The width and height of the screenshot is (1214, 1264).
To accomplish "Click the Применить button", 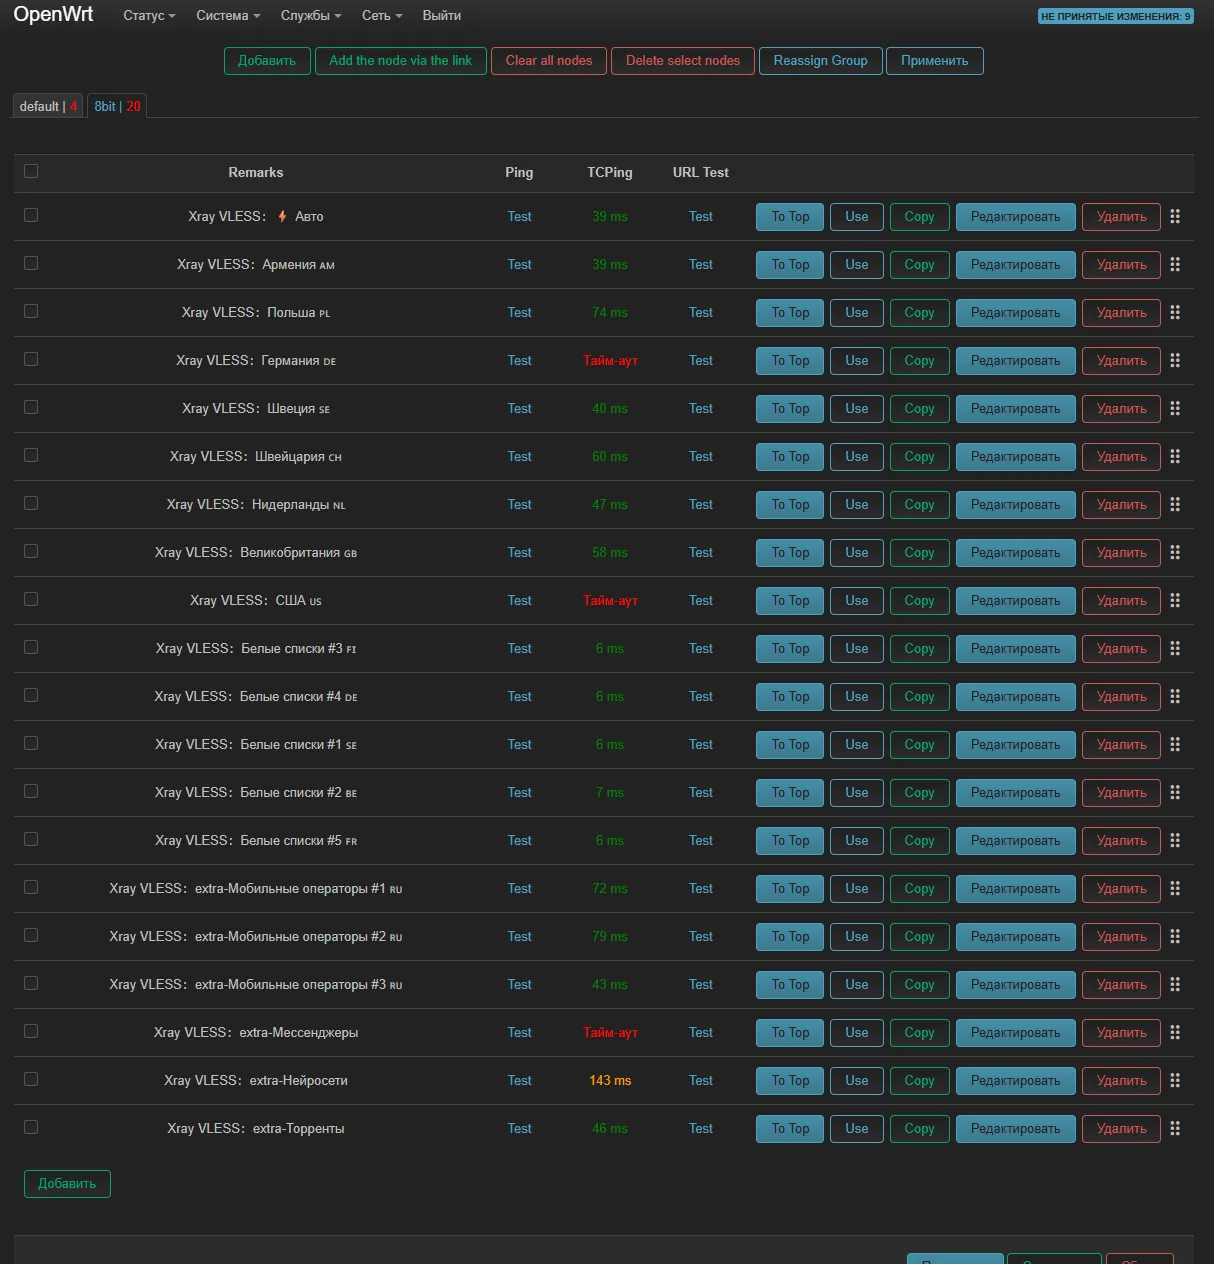I will (x=934, y=61).
